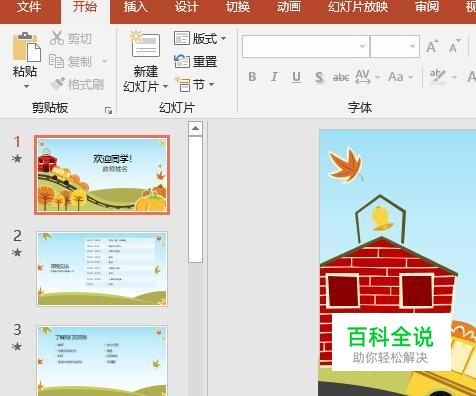476x396 pixels.
Task: Open the Layout (版式) menu
Action: click(200, 39)
